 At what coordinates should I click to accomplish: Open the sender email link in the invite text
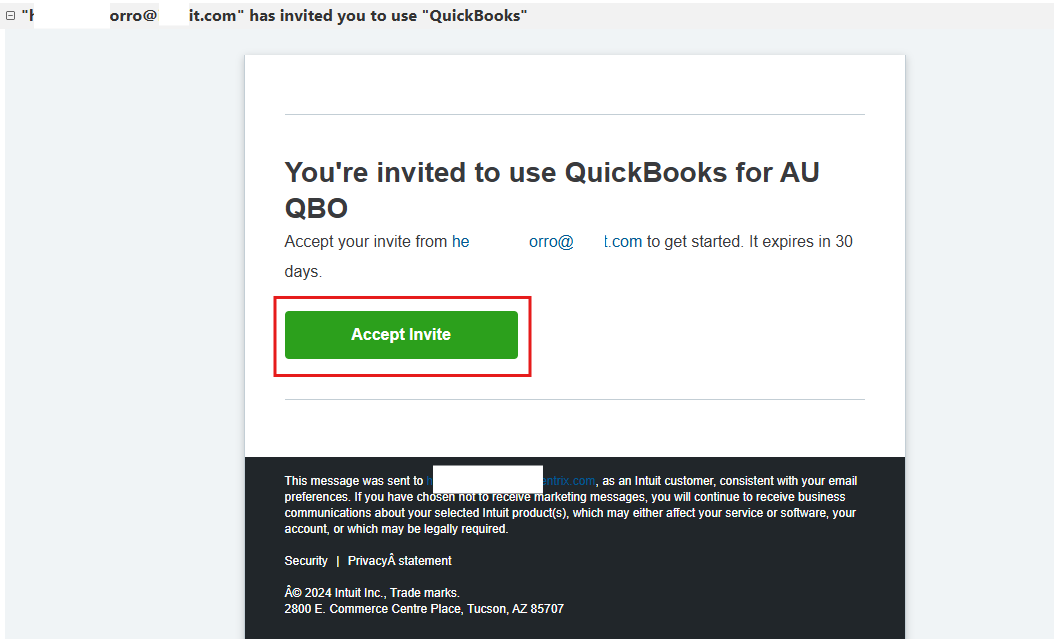tap(546, 242)
